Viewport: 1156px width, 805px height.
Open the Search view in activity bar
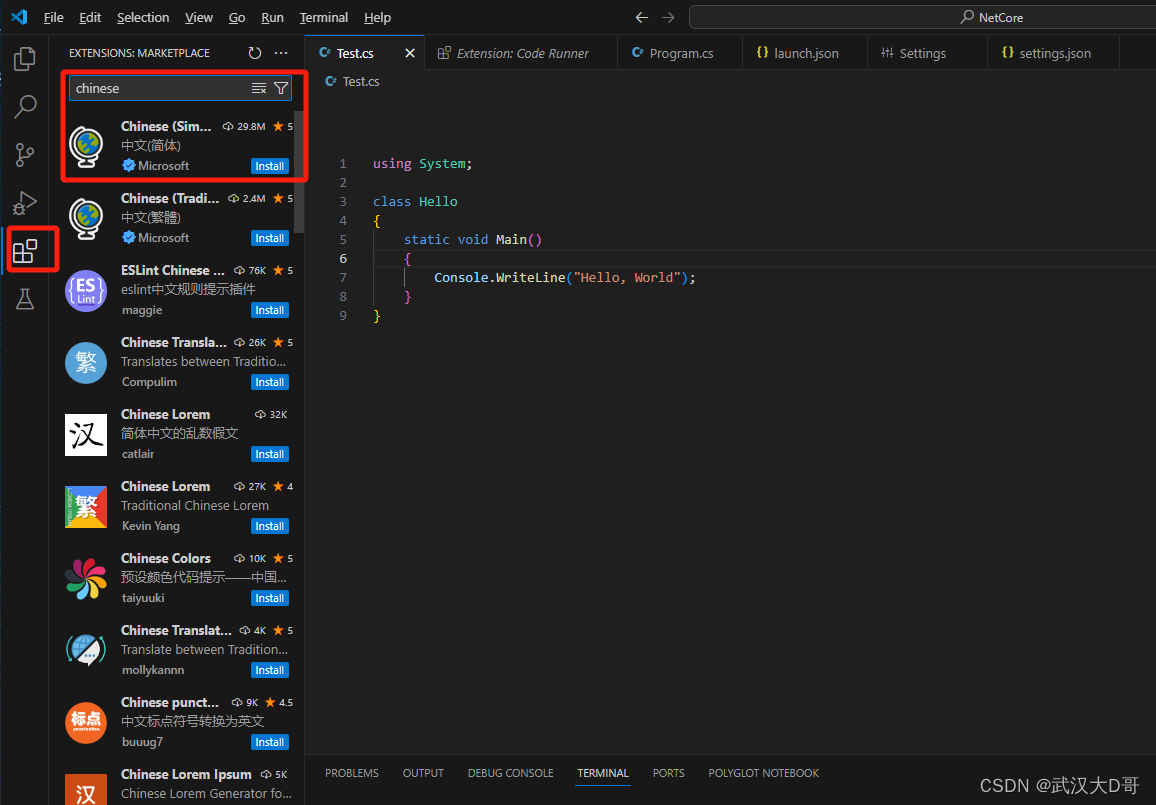click(x=25, y=107)
